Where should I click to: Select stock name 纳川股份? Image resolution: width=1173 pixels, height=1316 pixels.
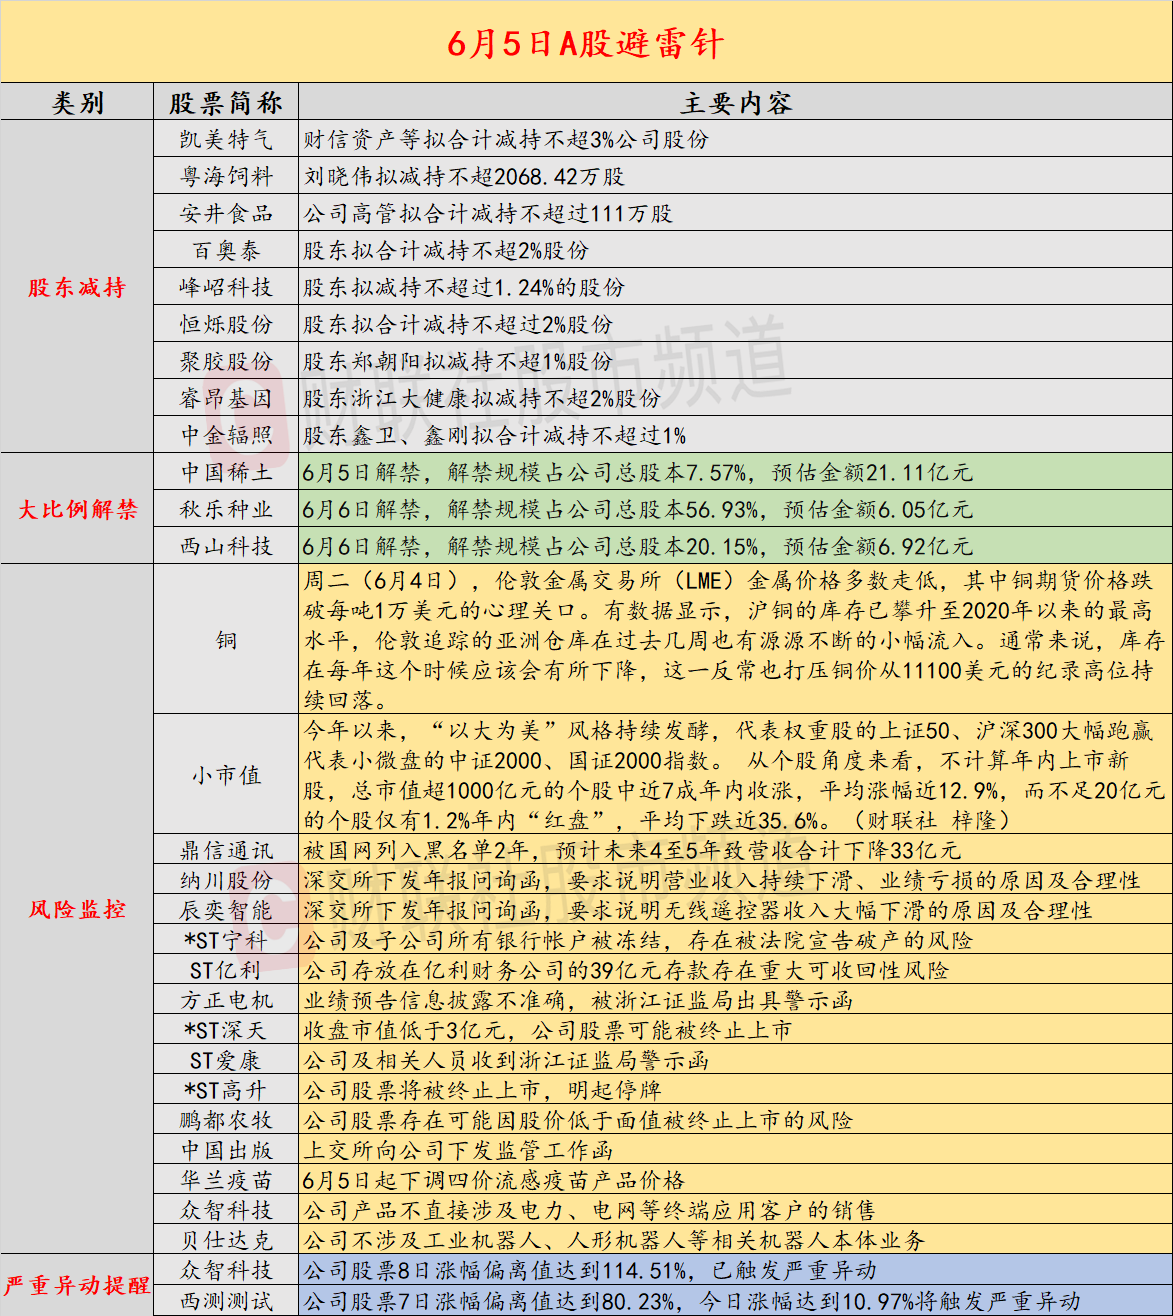tap(226, 881)
